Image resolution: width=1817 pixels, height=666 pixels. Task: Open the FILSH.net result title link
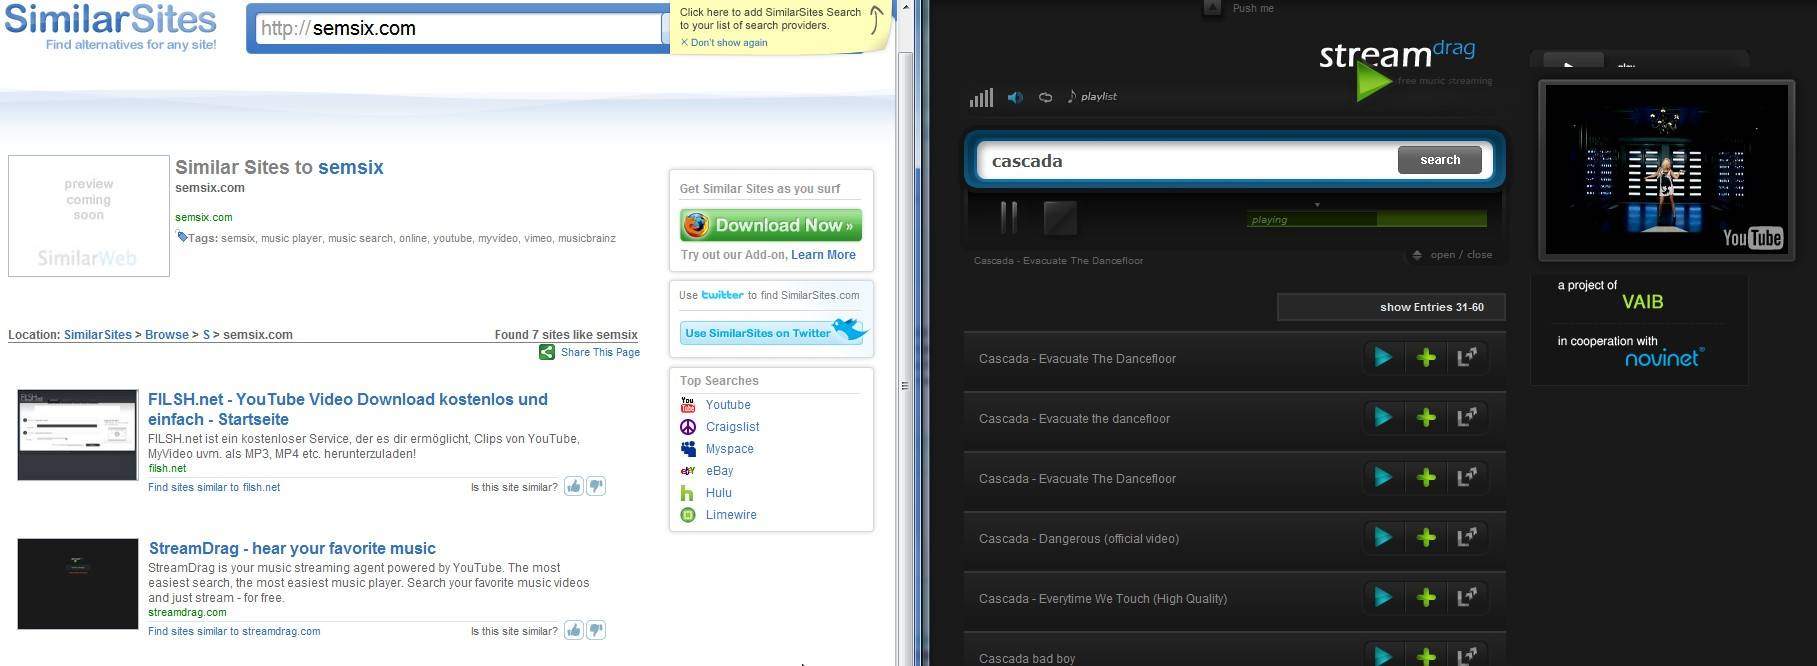pos(348,409)
